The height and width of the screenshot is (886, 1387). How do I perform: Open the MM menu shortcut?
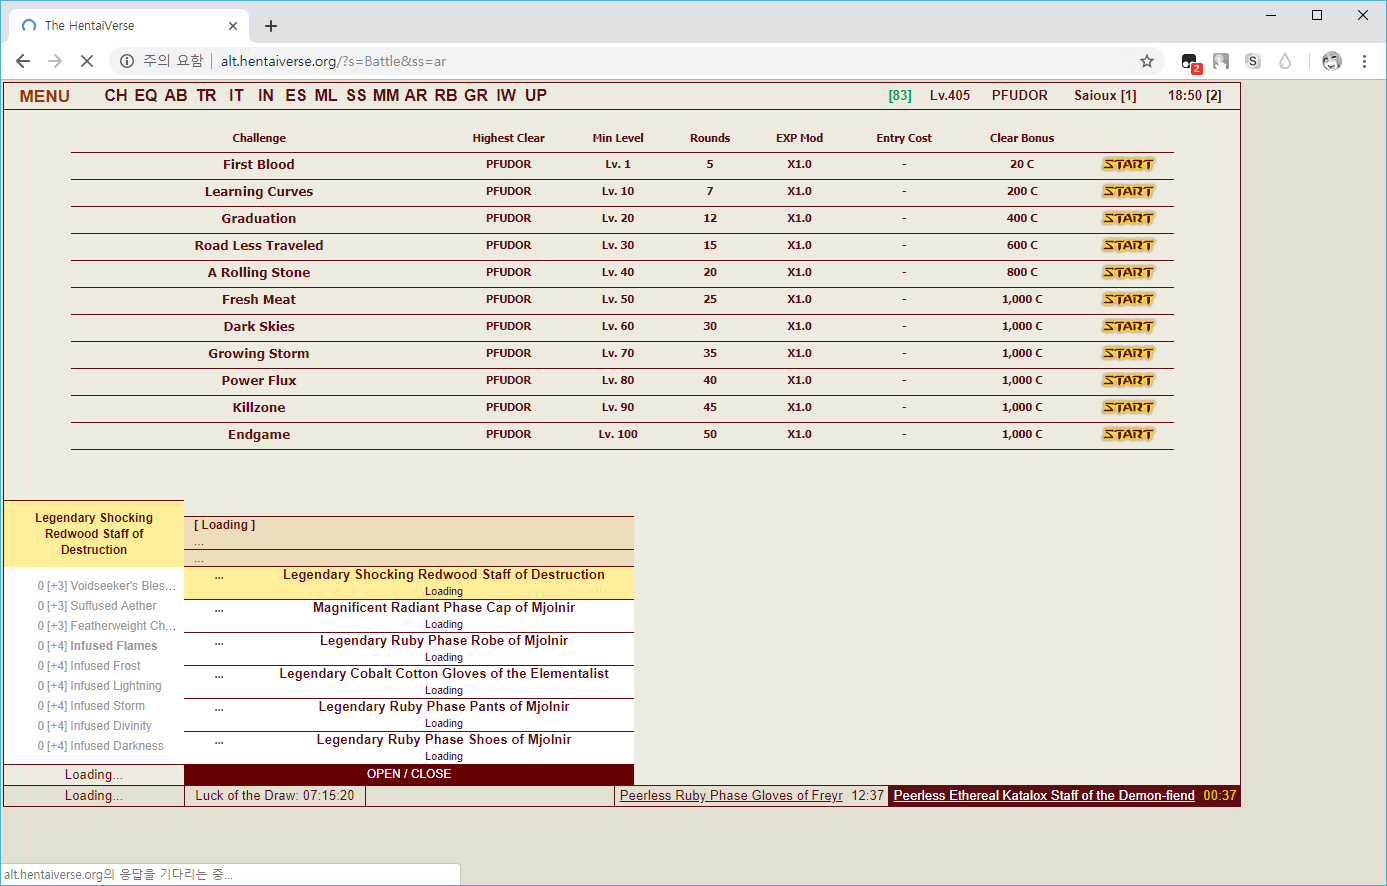[x=386, y=95]
